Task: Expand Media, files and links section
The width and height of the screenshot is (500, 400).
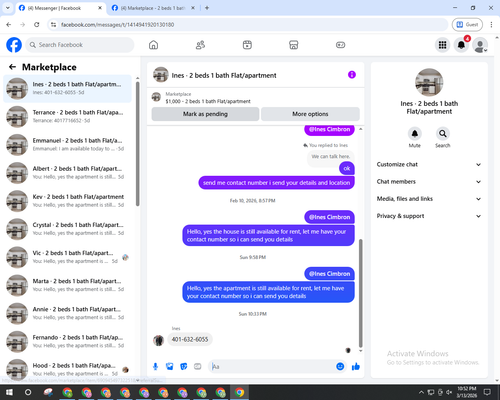Action: pyautogui.click(x=429, y=199)
